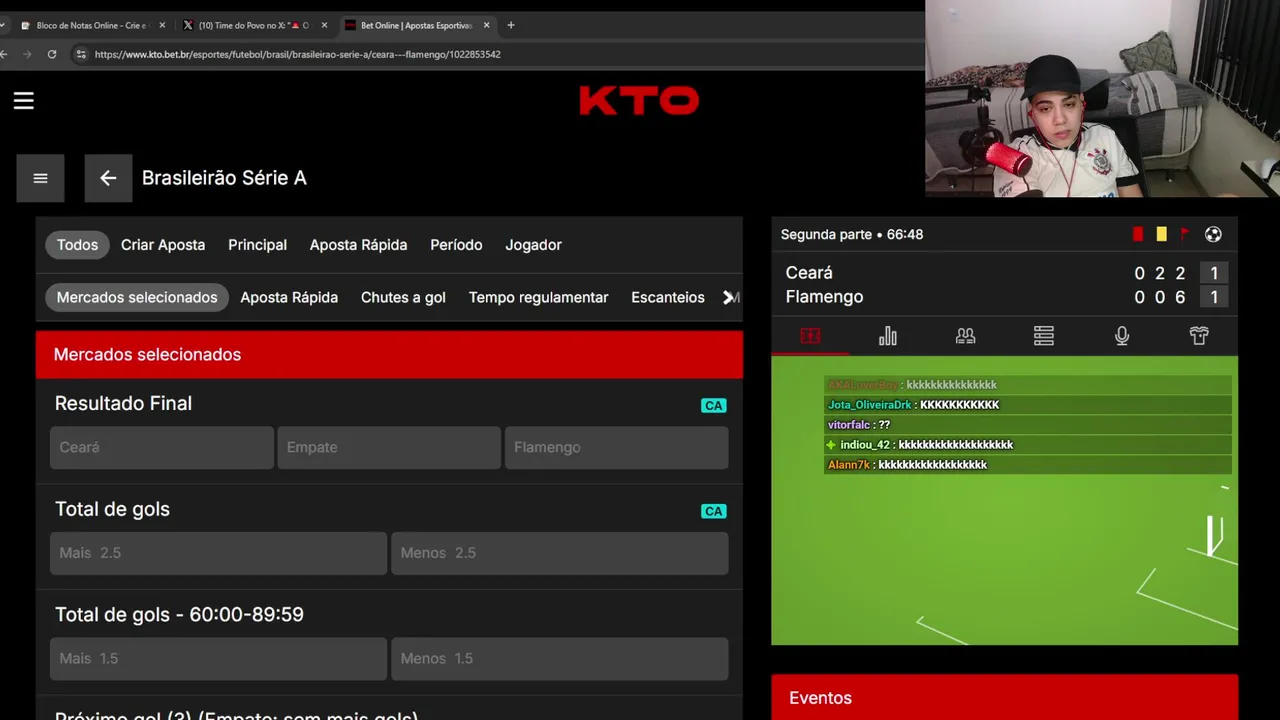The width and height of the screenshot is (1280, 720).
Task: Bet on Flamengo in Resultado Final
Action: (x=616, y=448)
